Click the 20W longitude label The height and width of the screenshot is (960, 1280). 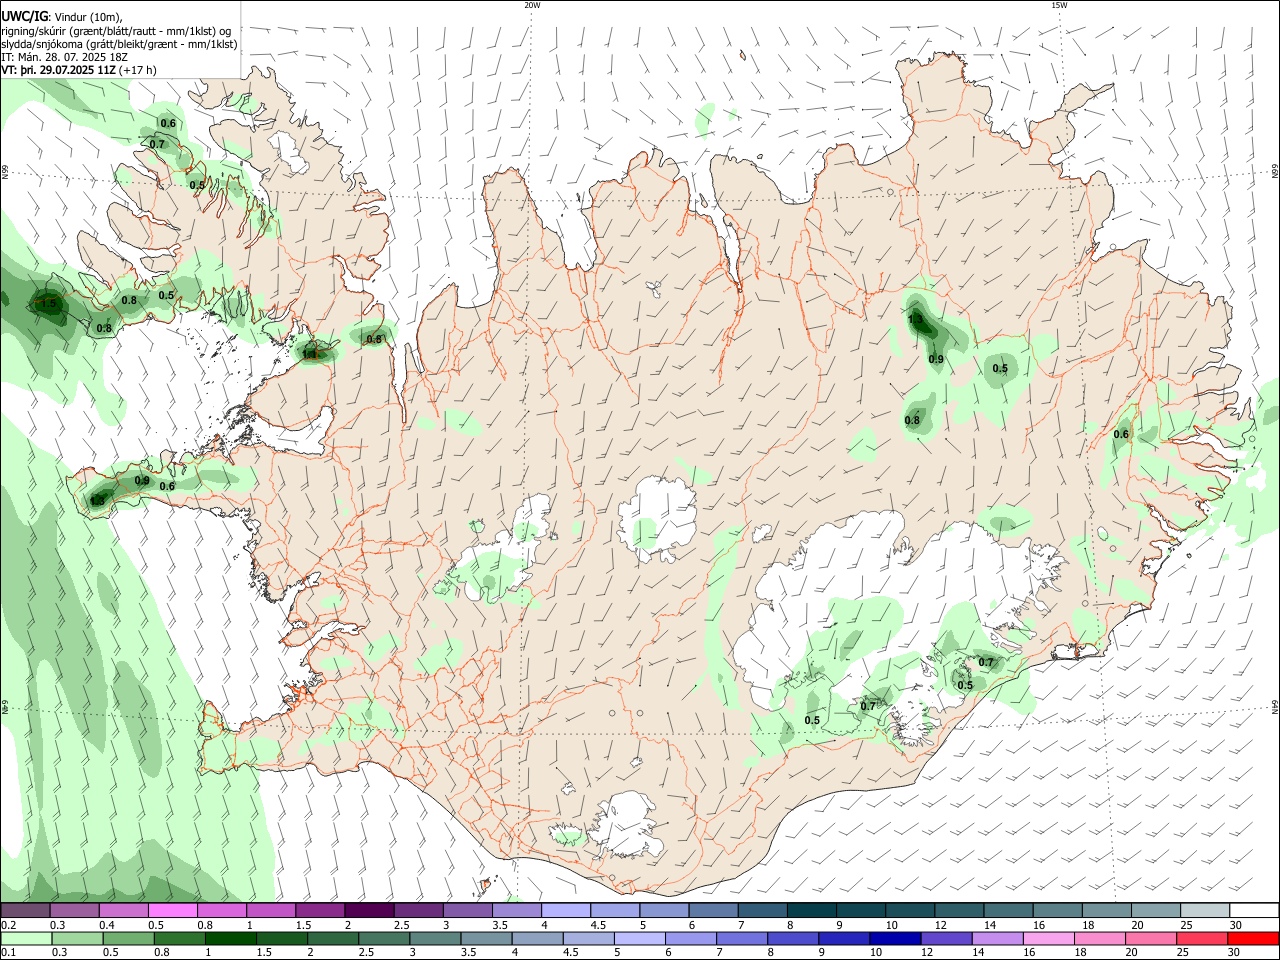tap(532, 5)
